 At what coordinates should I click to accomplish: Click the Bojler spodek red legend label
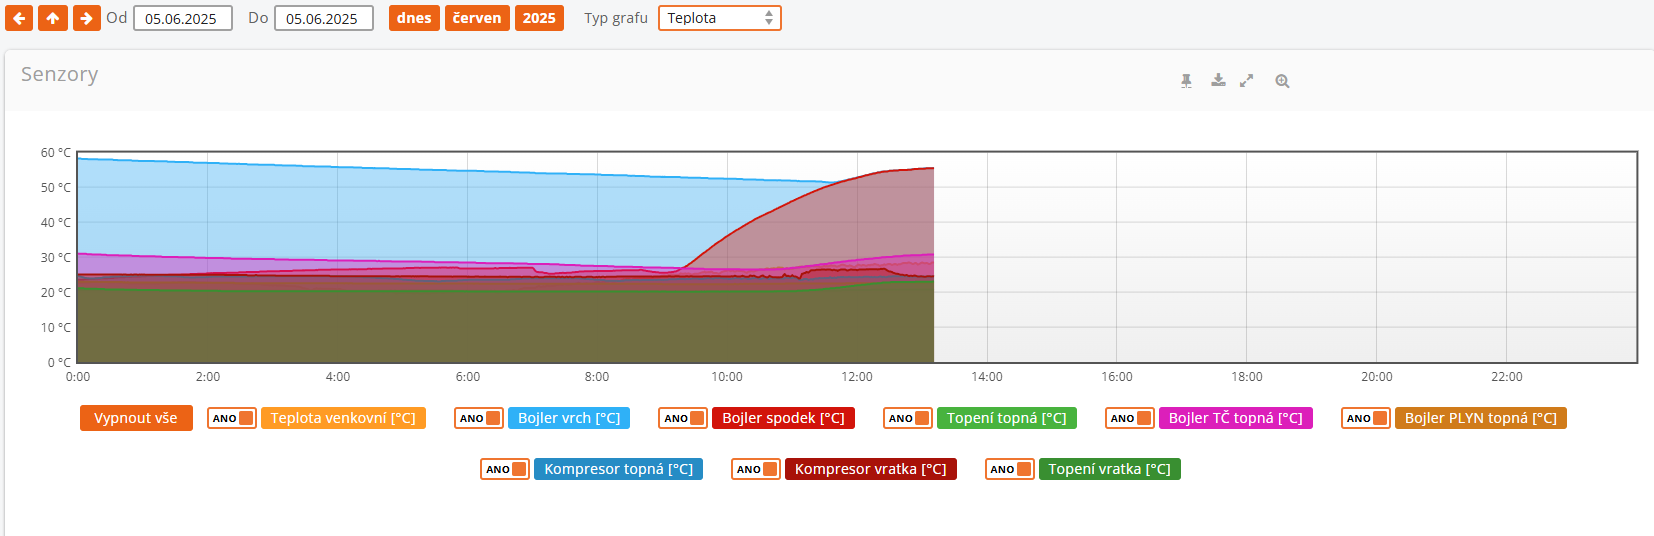tap(783, 418)
